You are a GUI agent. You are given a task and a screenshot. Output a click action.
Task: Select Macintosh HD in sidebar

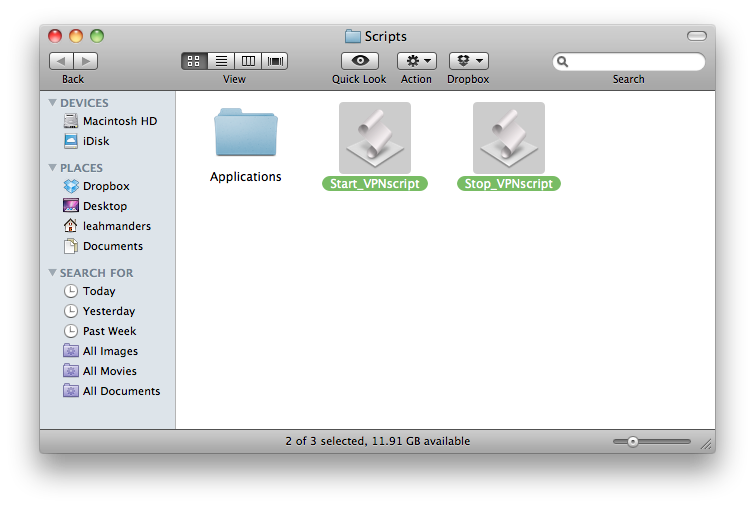pos(119,121)
